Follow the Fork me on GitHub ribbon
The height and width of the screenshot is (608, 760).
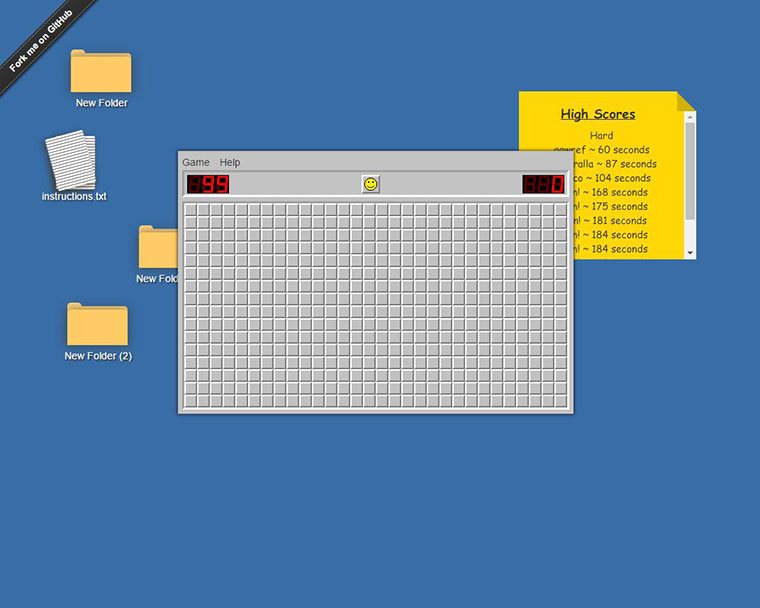(42, 40)
